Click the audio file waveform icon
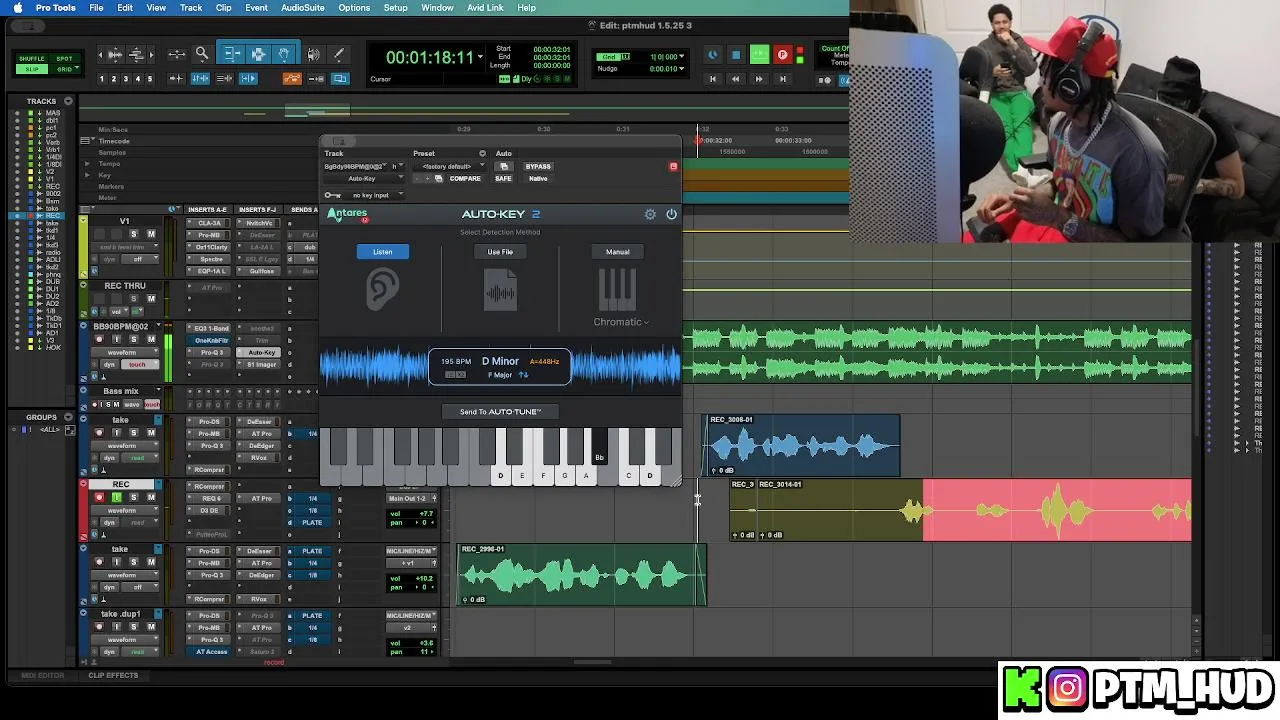The image size is (1280, 720). click(x=500, y=290)
